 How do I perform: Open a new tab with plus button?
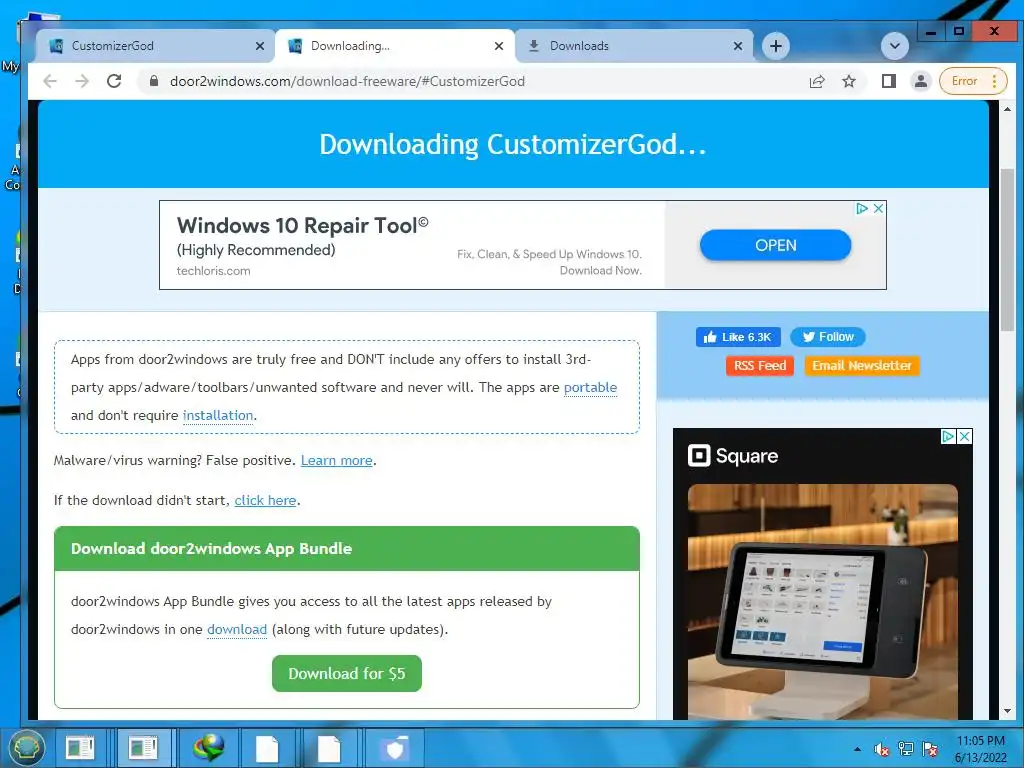coord(776,46)
